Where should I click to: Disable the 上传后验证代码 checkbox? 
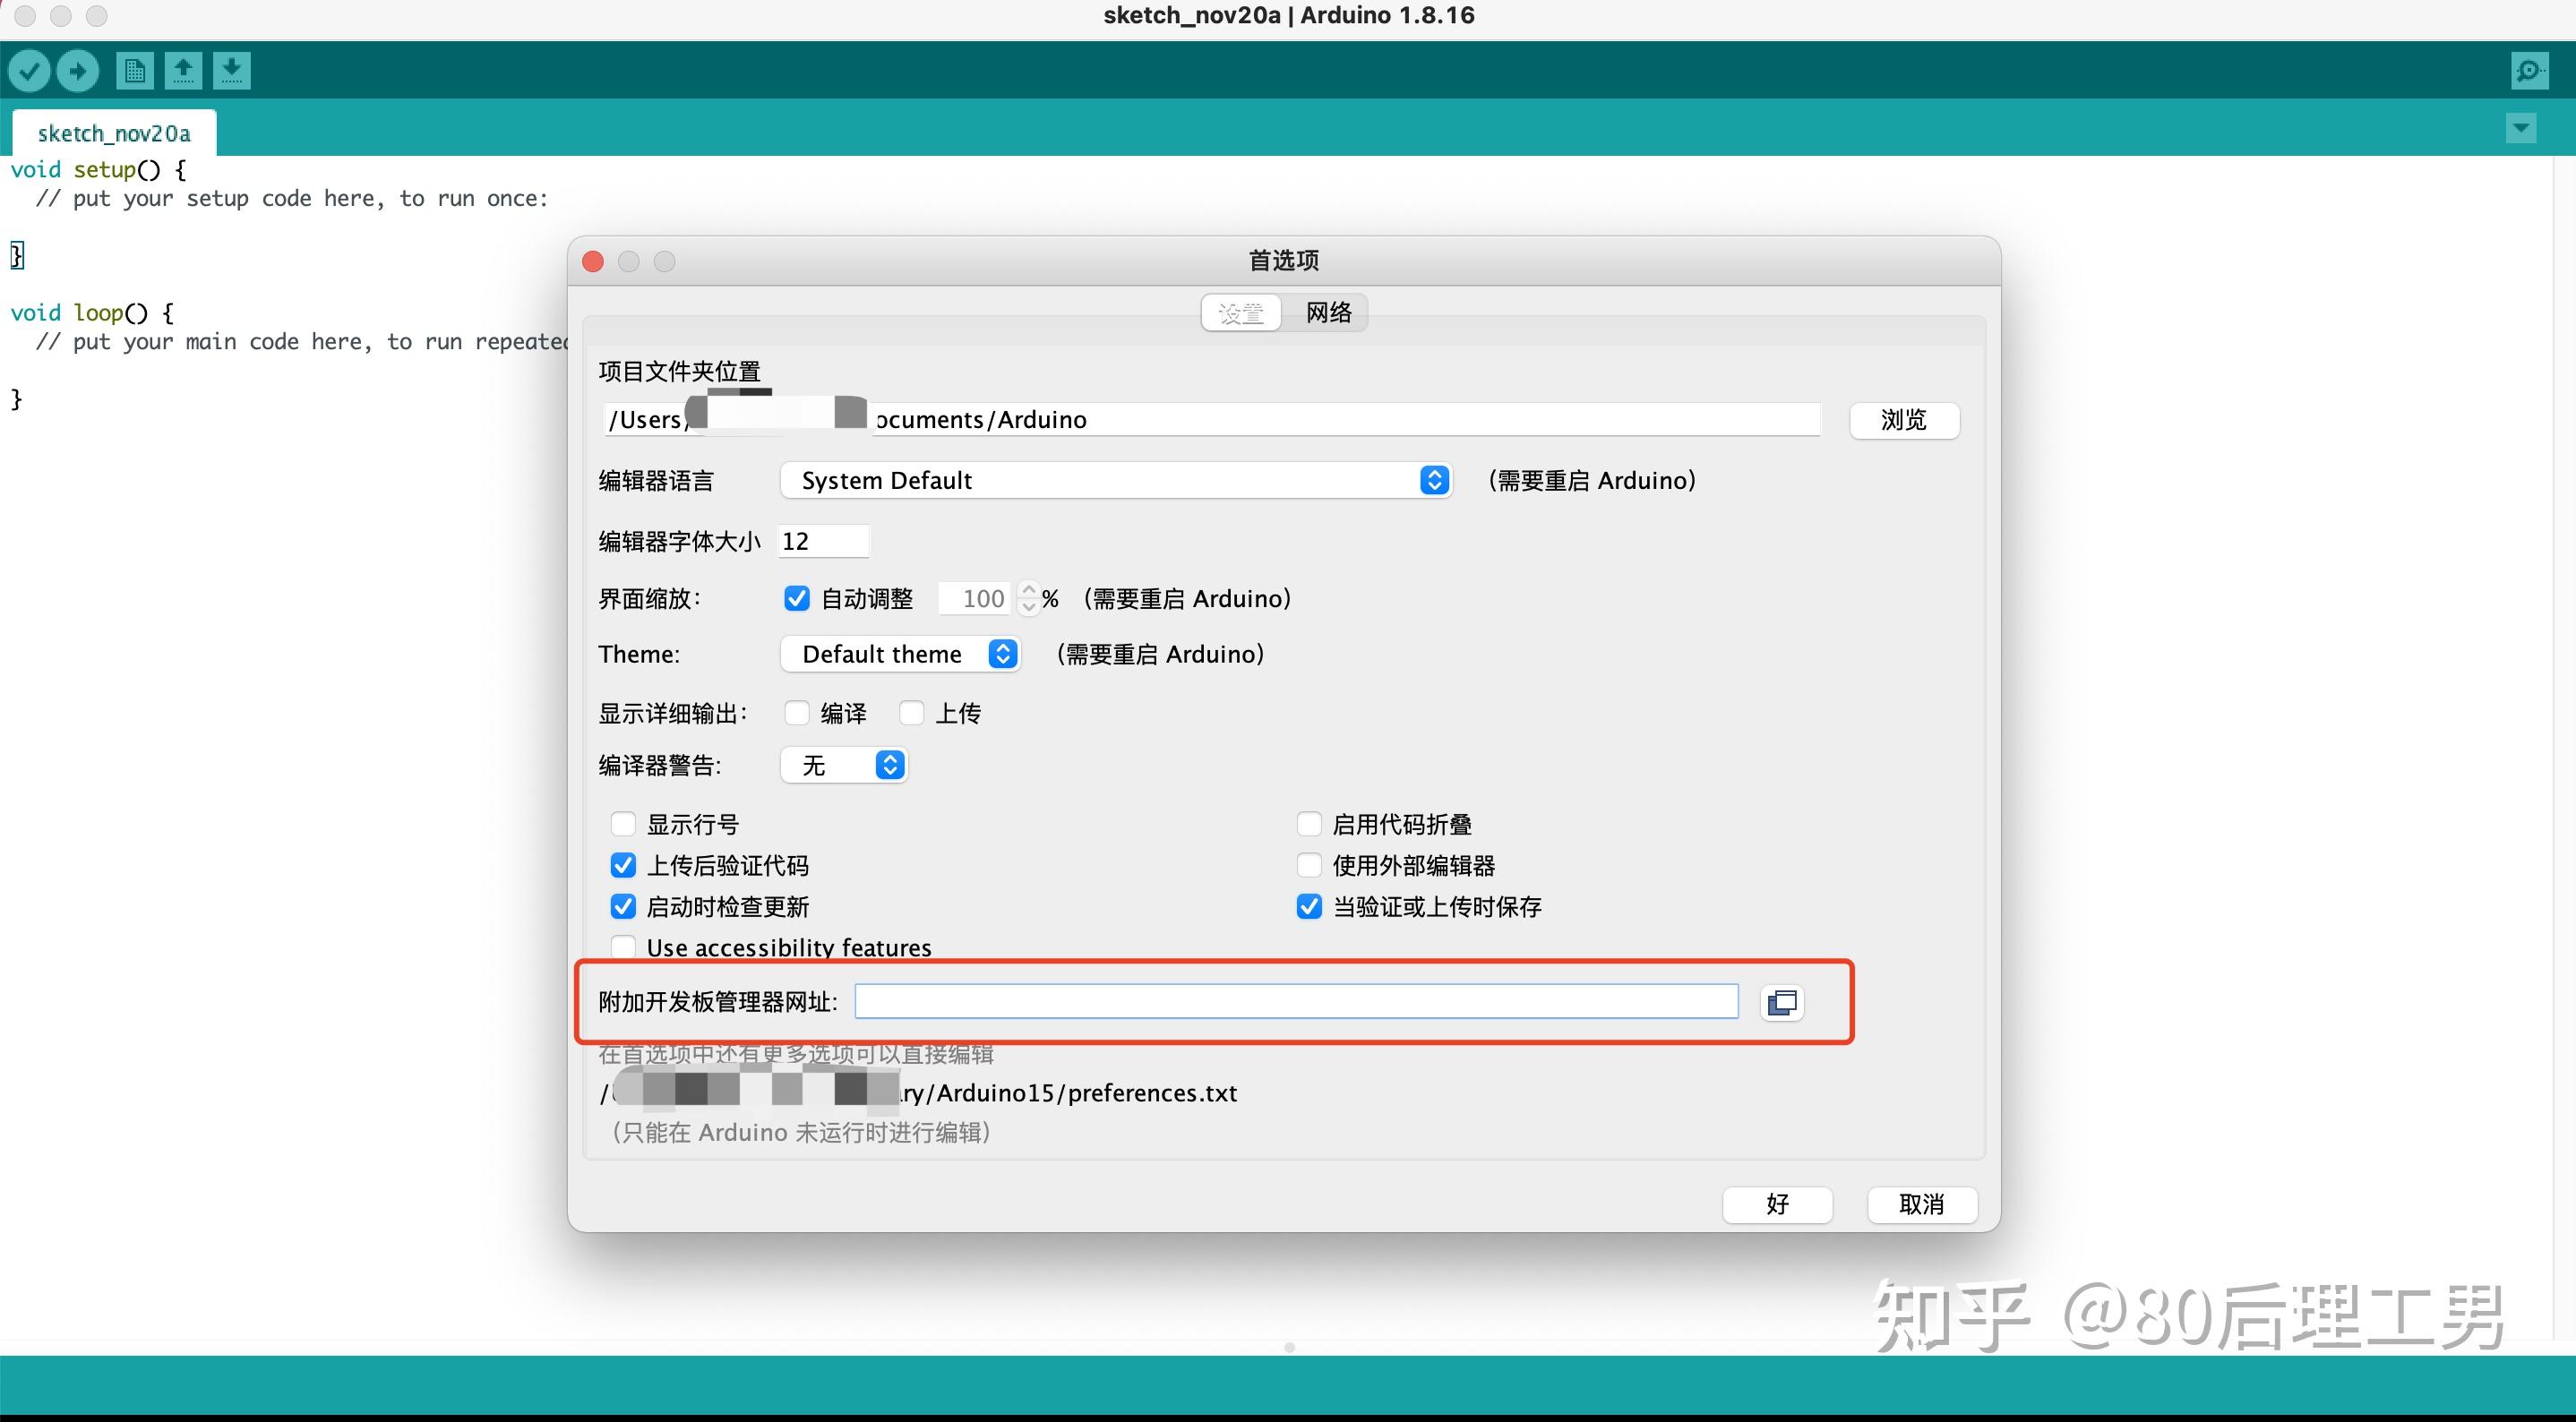point(623,865)
